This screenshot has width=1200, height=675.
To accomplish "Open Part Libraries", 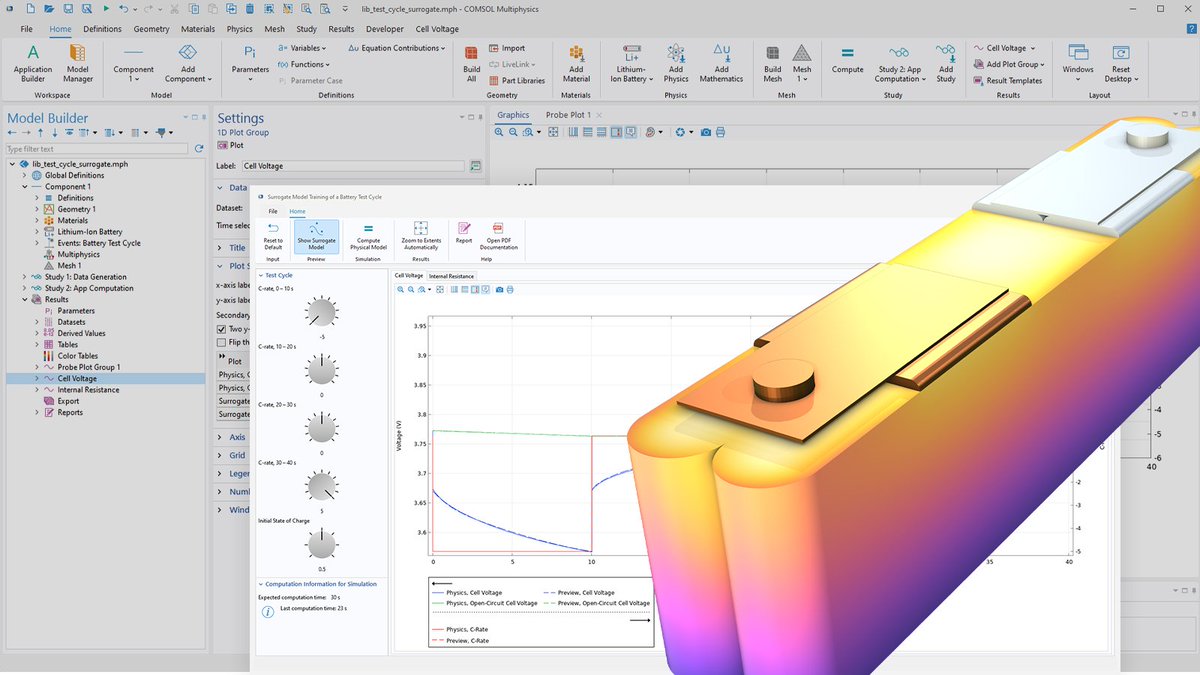I will [x=517, y=81].
